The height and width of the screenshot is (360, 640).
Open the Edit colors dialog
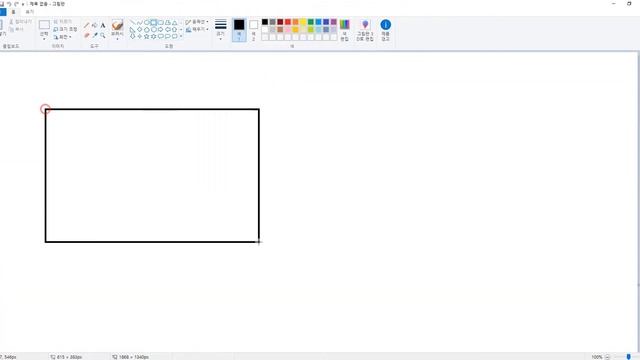point(344,29)
